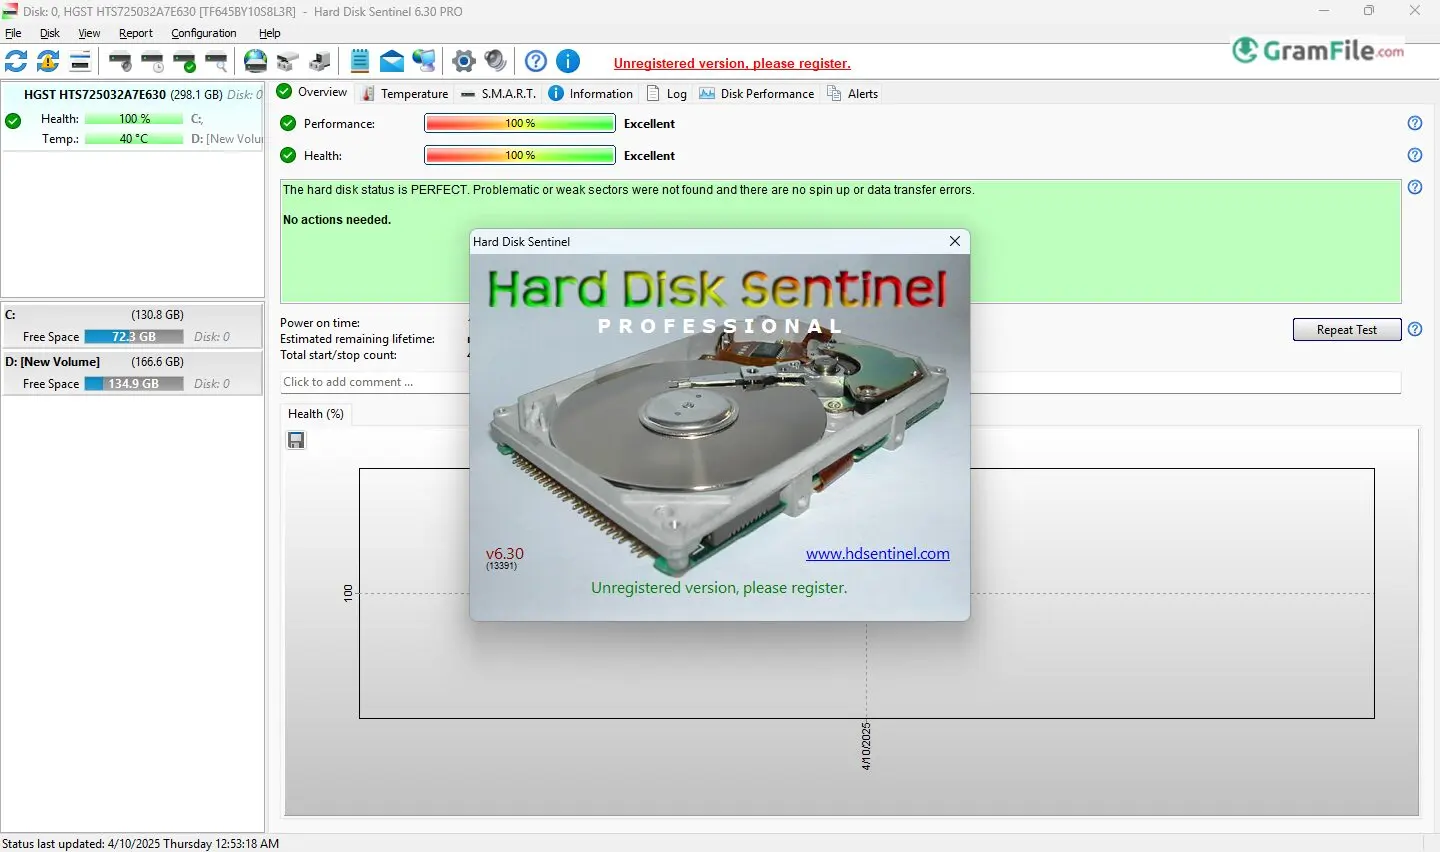The height and width of the screenshot is (852, 1440).
Task: Switch to the Temperature tab
Action: click(405, 93)
